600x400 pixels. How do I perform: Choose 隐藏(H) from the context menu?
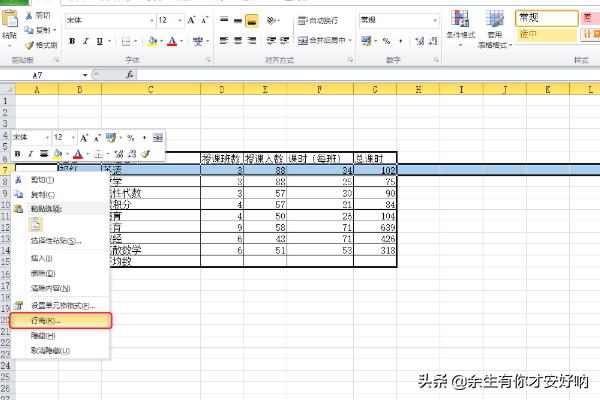point(60,336)
